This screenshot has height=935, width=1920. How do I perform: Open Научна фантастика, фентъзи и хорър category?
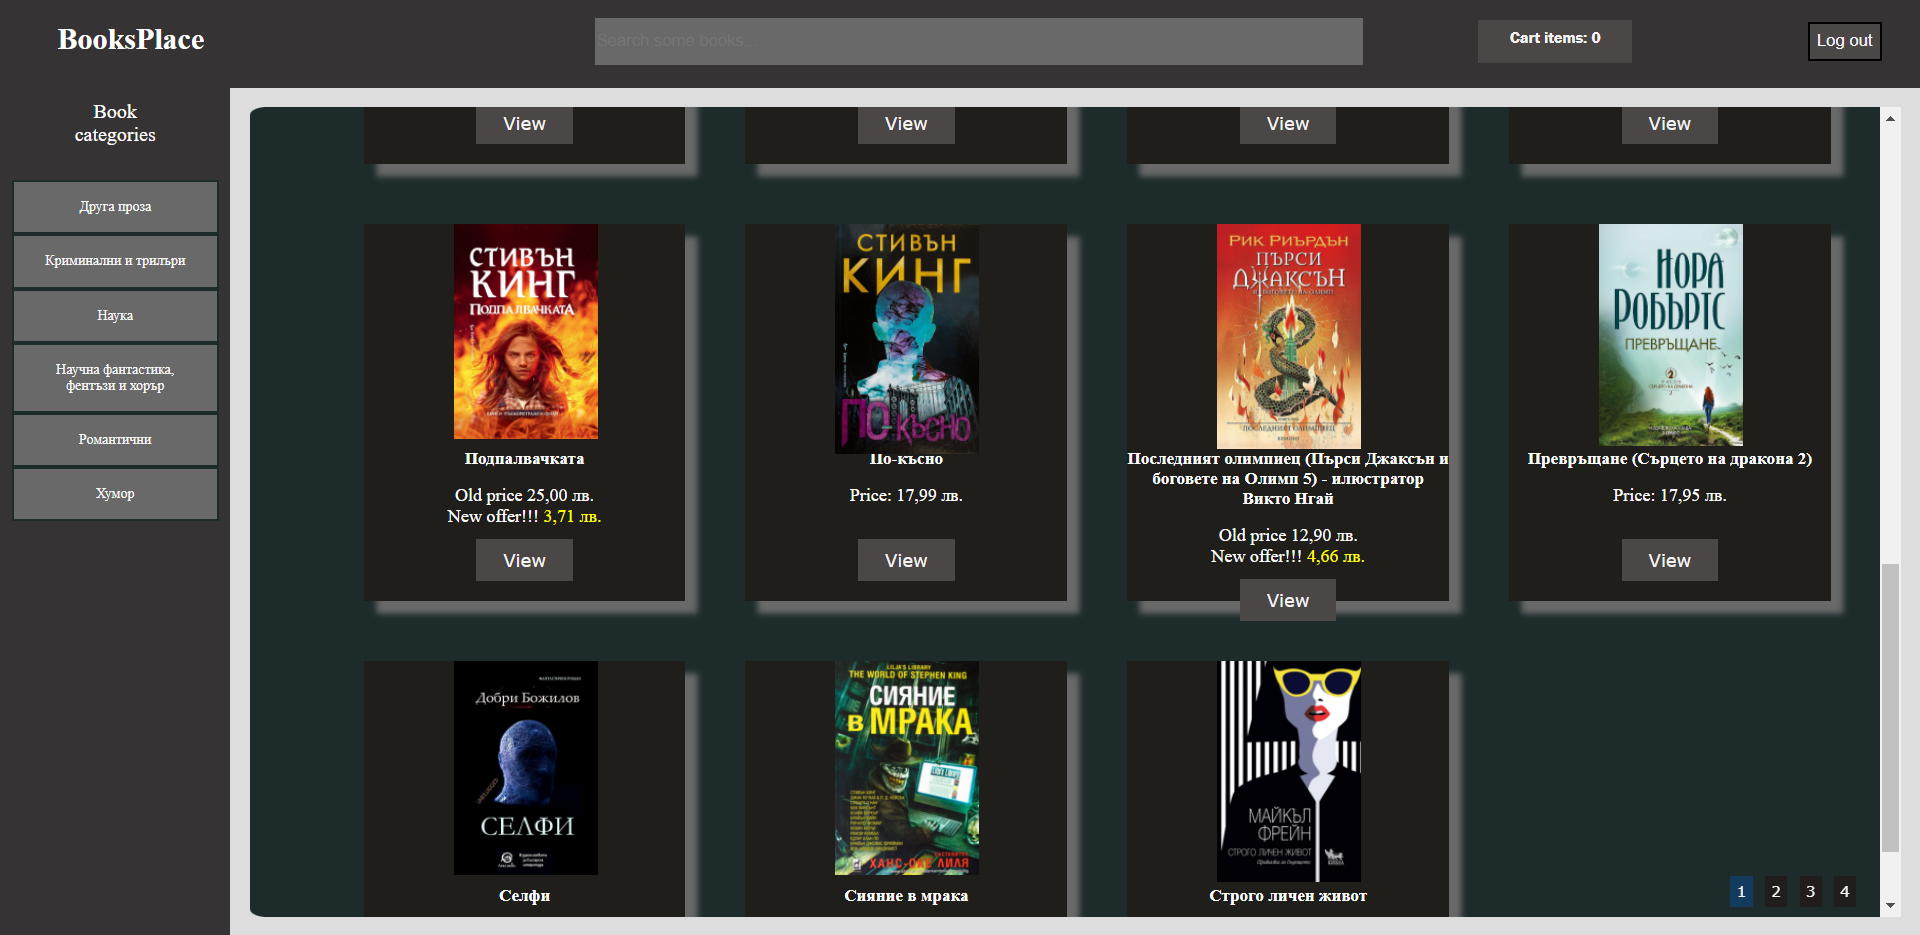coord(115,378)
